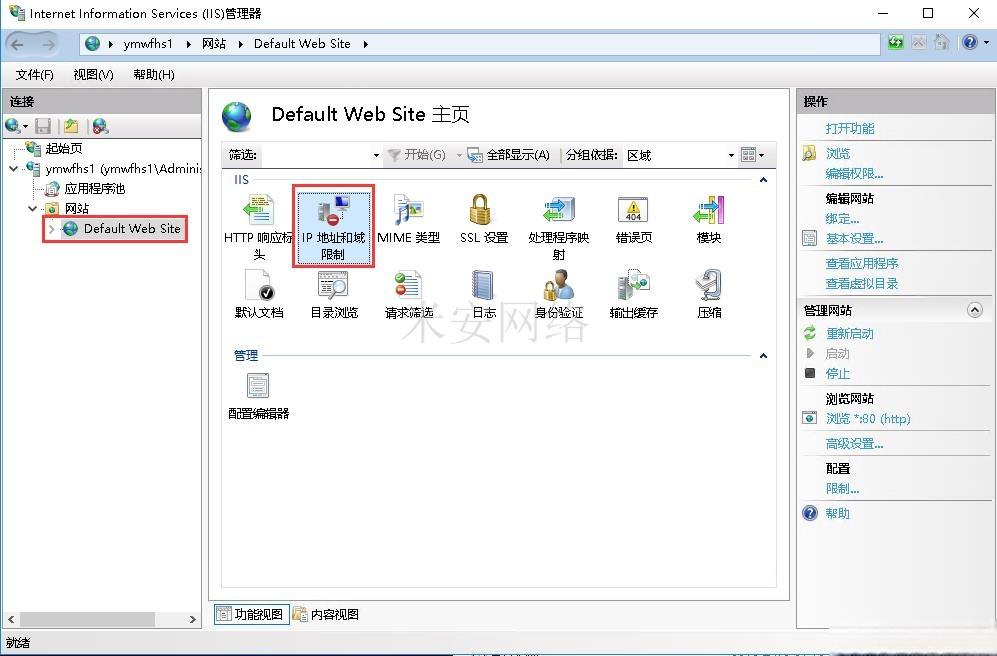This screenshot has height=656, width=997.
Task: Open the 分组依据 区域 dropdown
Action: click(x=680, y=155)
